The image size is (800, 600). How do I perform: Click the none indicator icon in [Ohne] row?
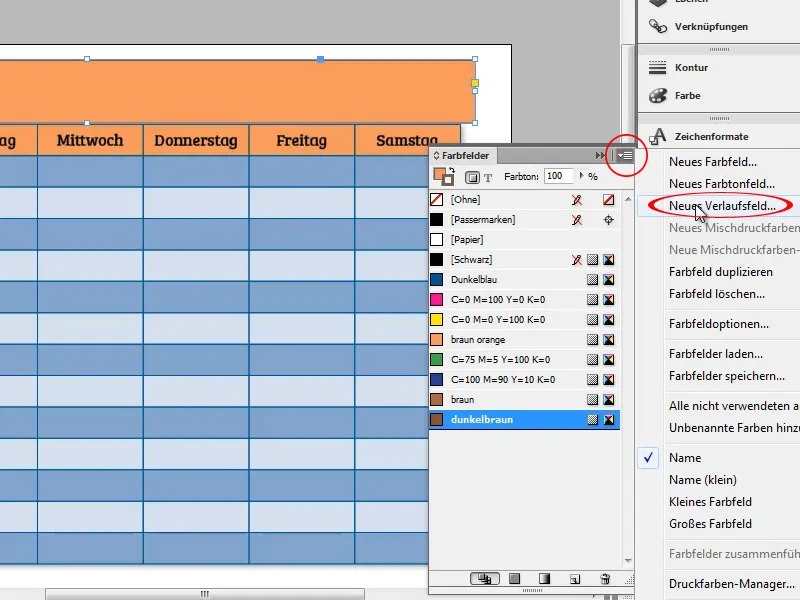608,199
